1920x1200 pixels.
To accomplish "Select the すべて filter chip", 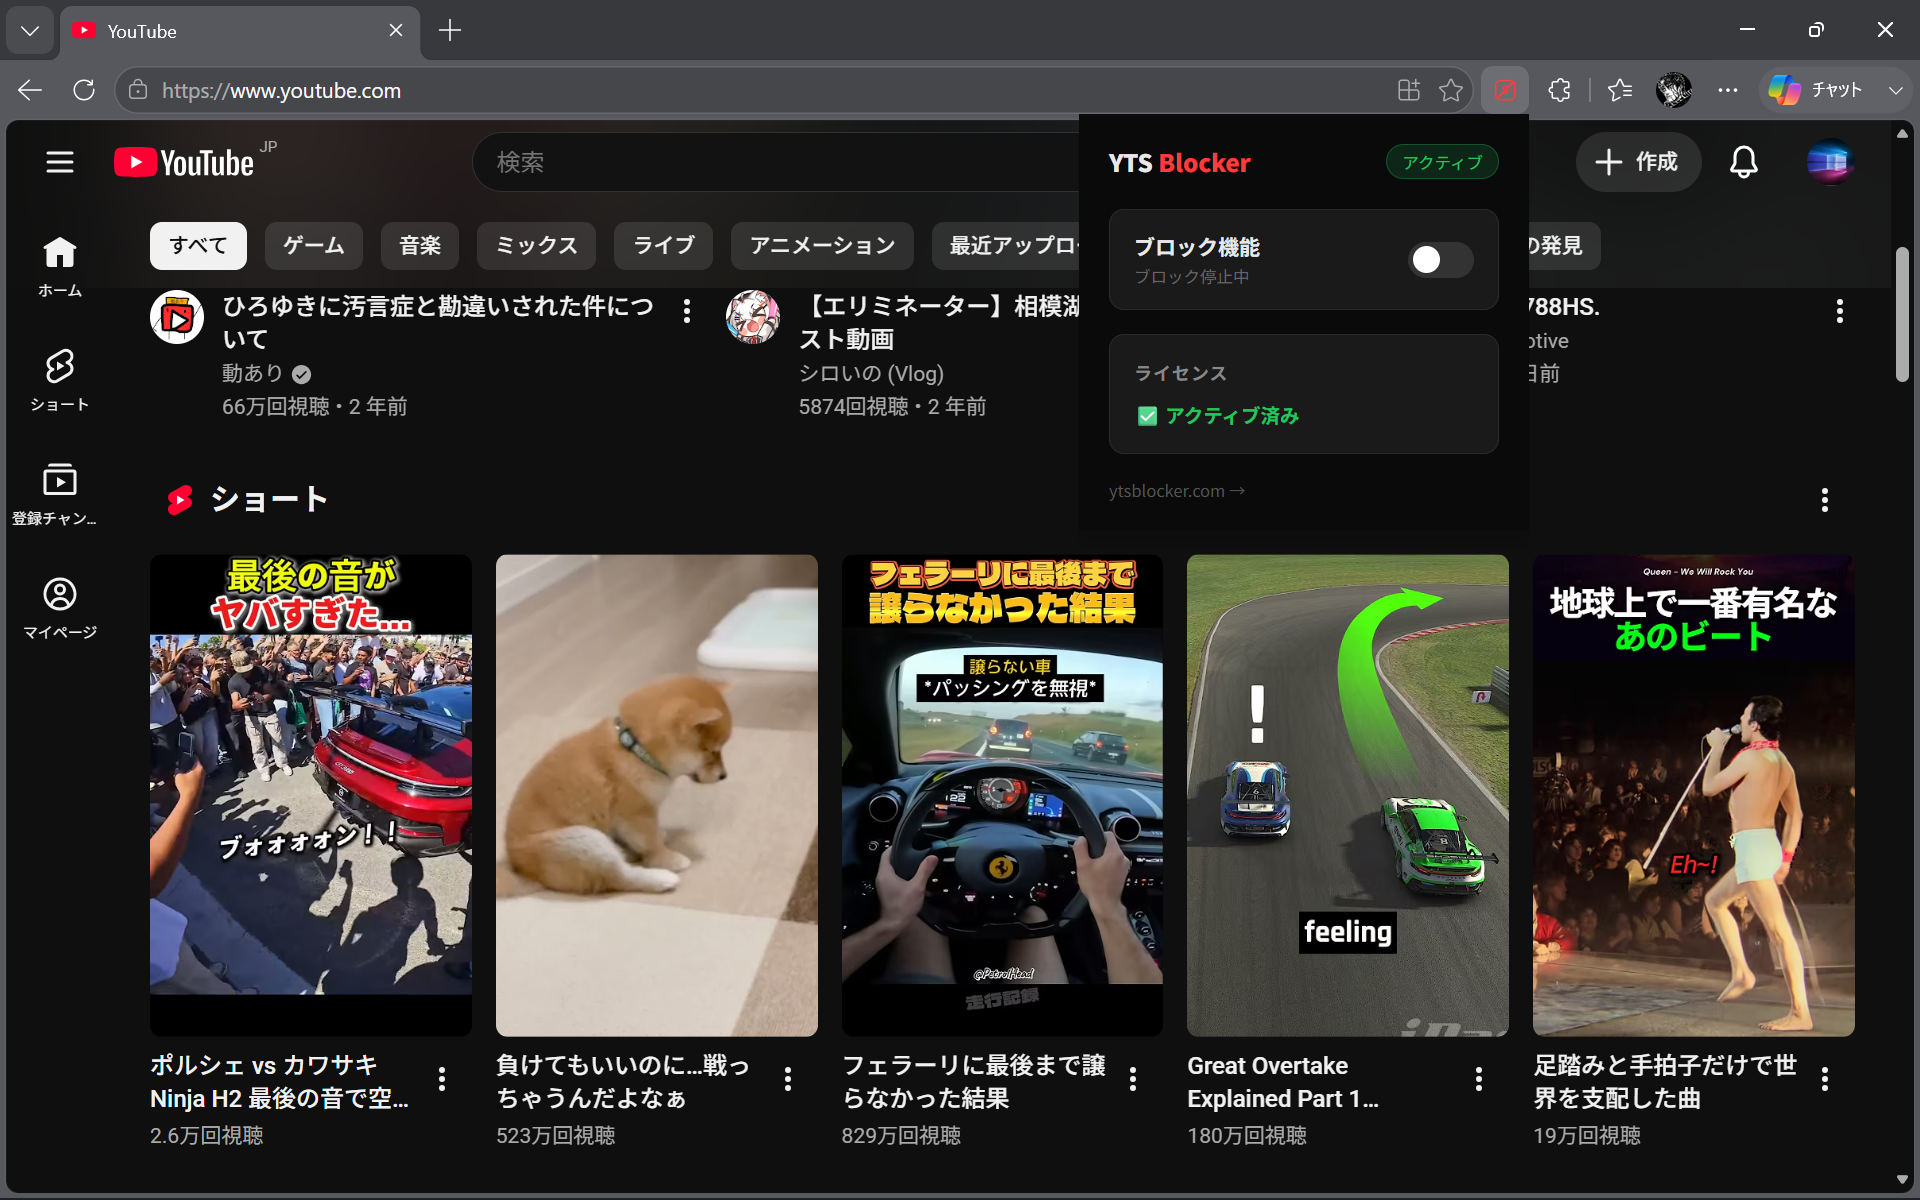I will pyautogui.click(x=198, y=246).
